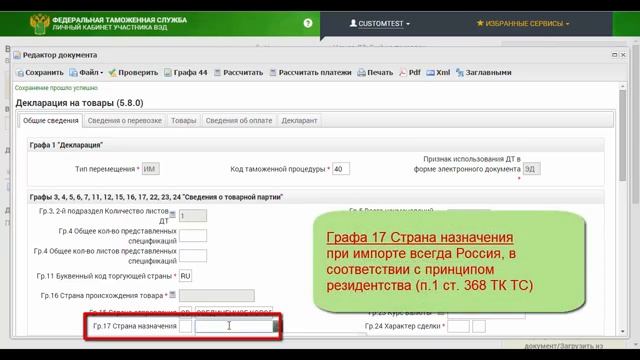Click Рассчитать платежи in the toolbar
The height and width of the screenshot is (360, 640).
[x=310, y=73]
